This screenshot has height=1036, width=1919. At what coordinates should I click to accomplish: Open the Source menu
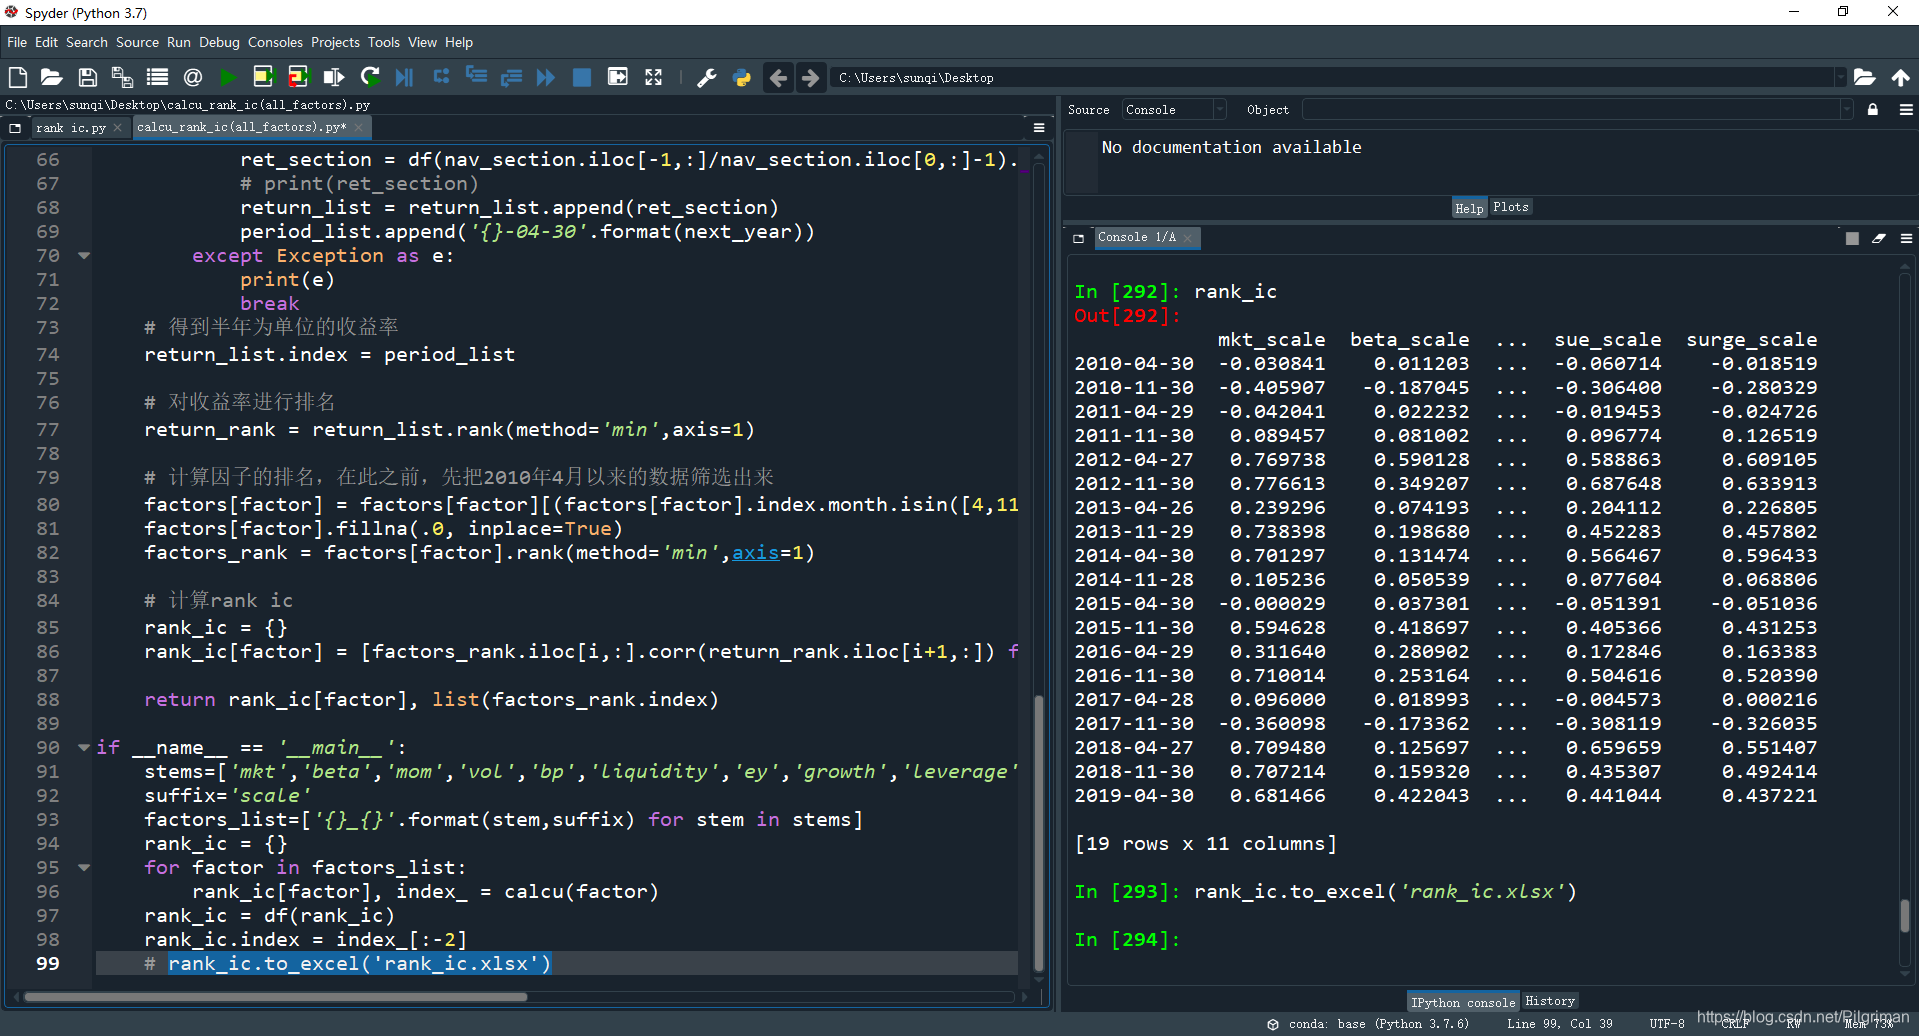click(x=137, y=42)
